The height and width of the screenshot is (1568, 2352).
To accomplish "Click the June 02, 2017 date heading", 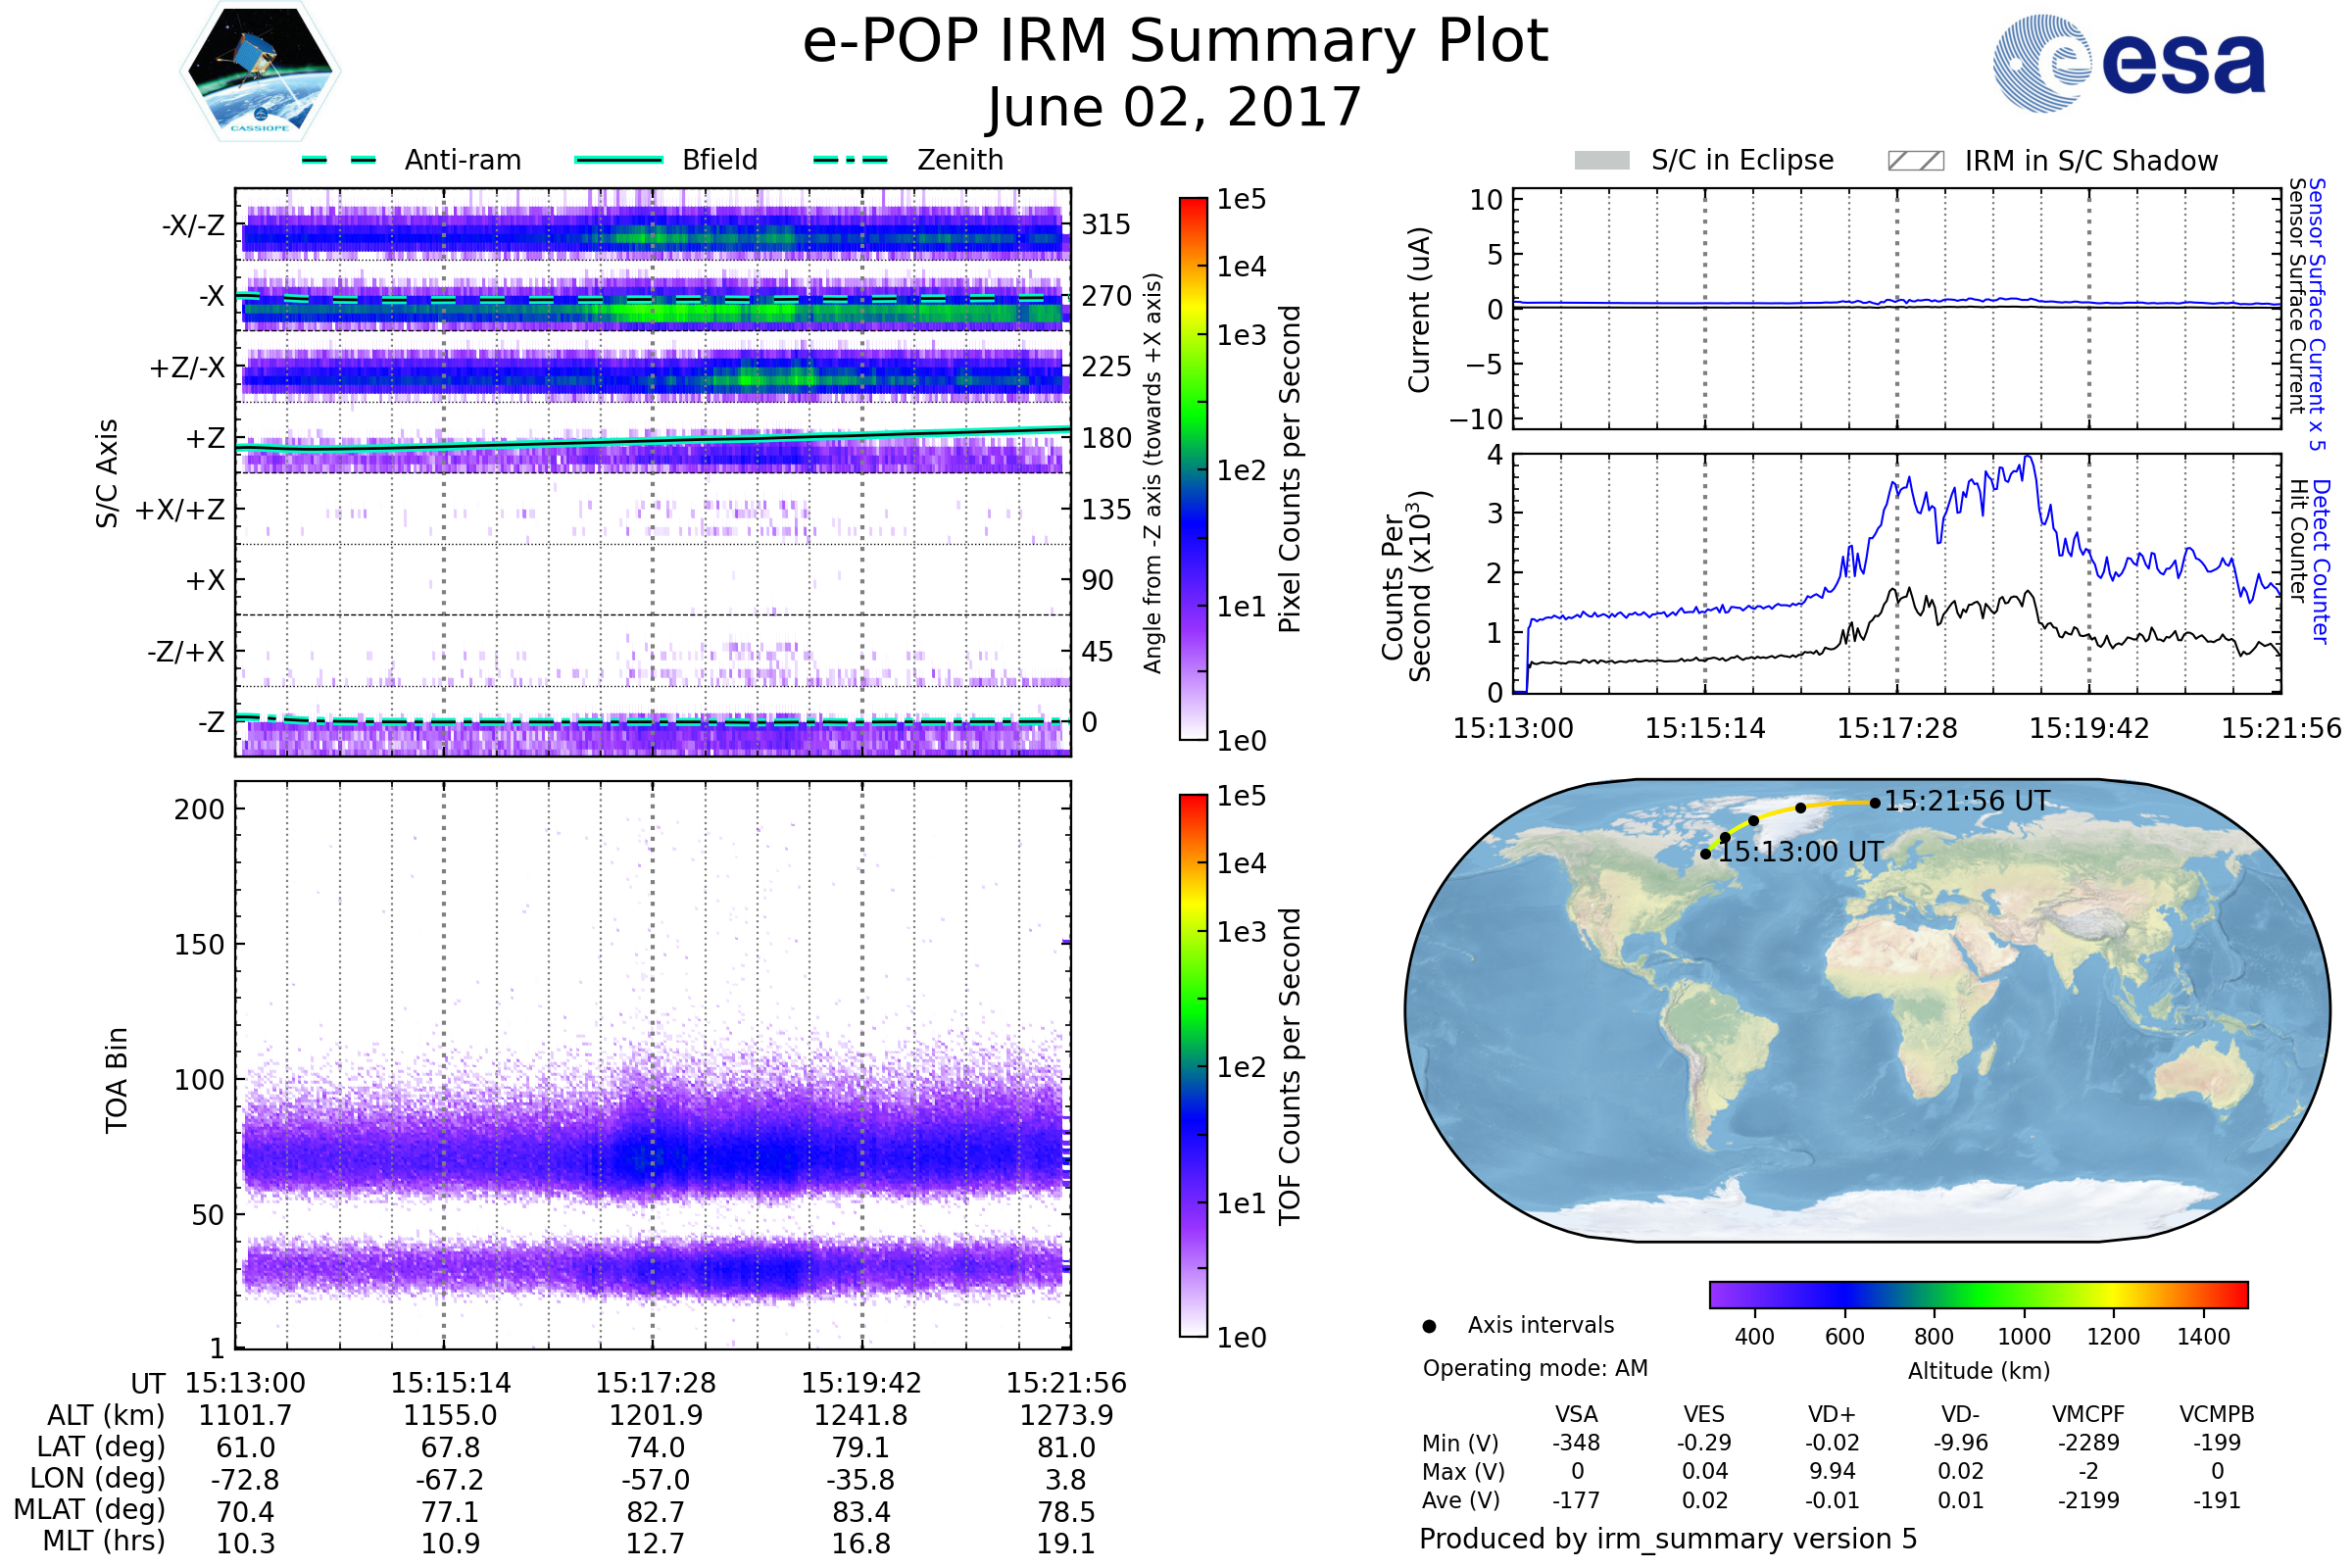I will [1175, 107].
